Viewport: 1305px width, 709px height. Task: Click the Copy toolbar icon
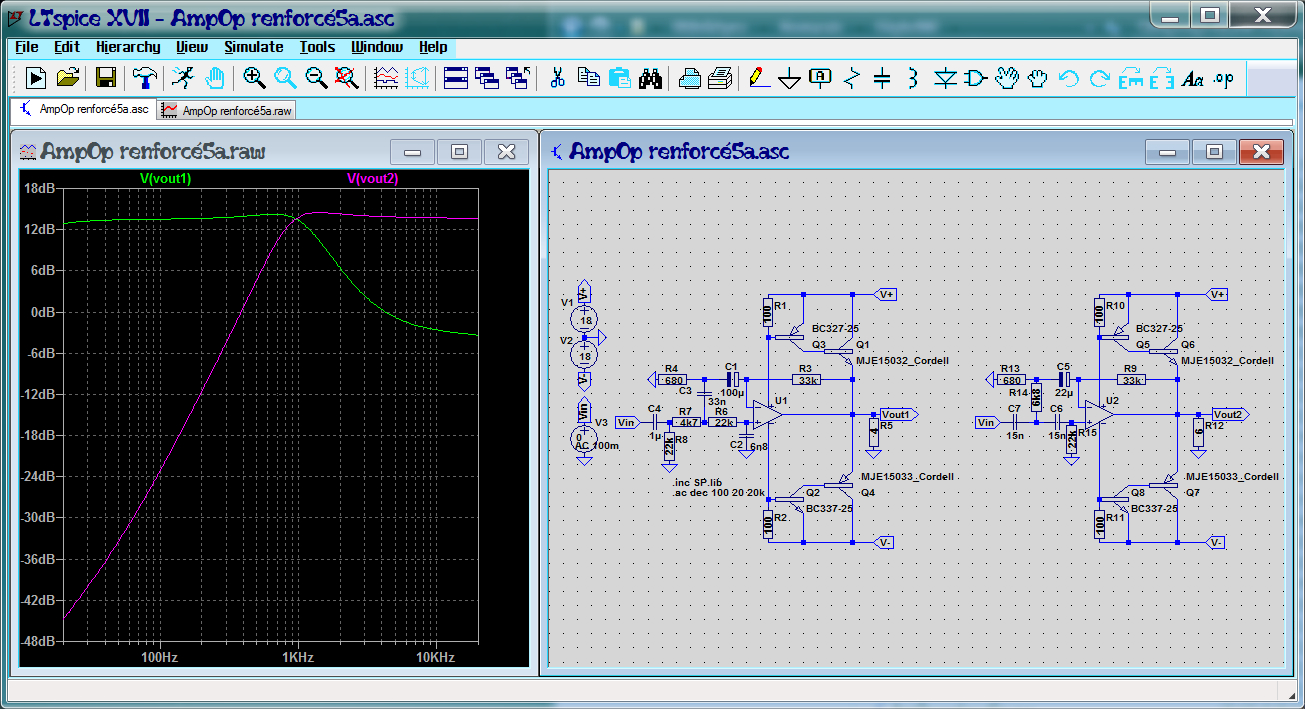coord(589,78)
